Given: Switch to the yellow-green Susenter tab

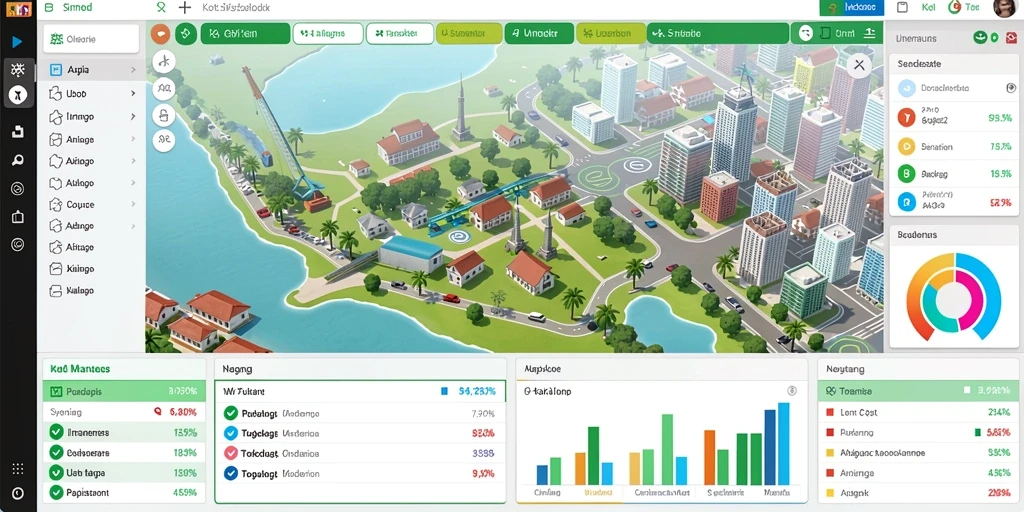Looking at the screenshot, I should click(469, 33).
